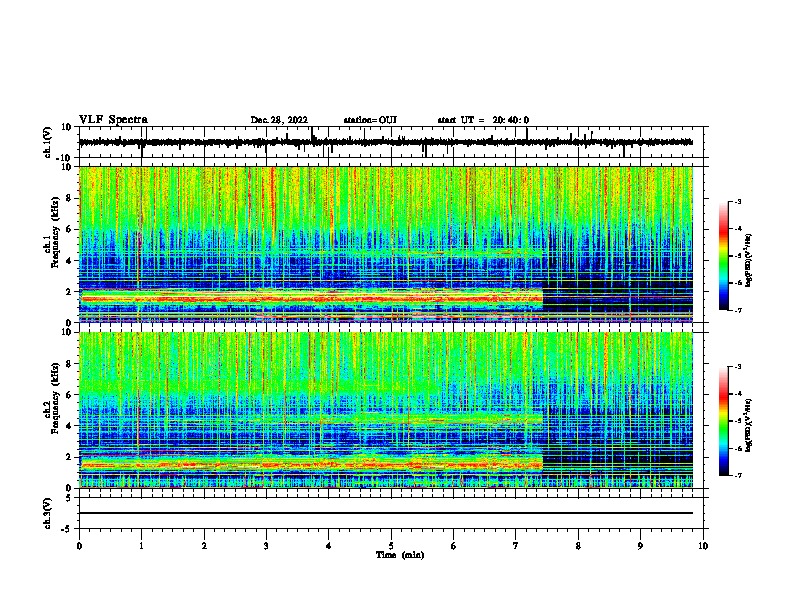Click the 6 tick on the time axis
Viewport: 792px width, 612px height.
pos(453,546)
